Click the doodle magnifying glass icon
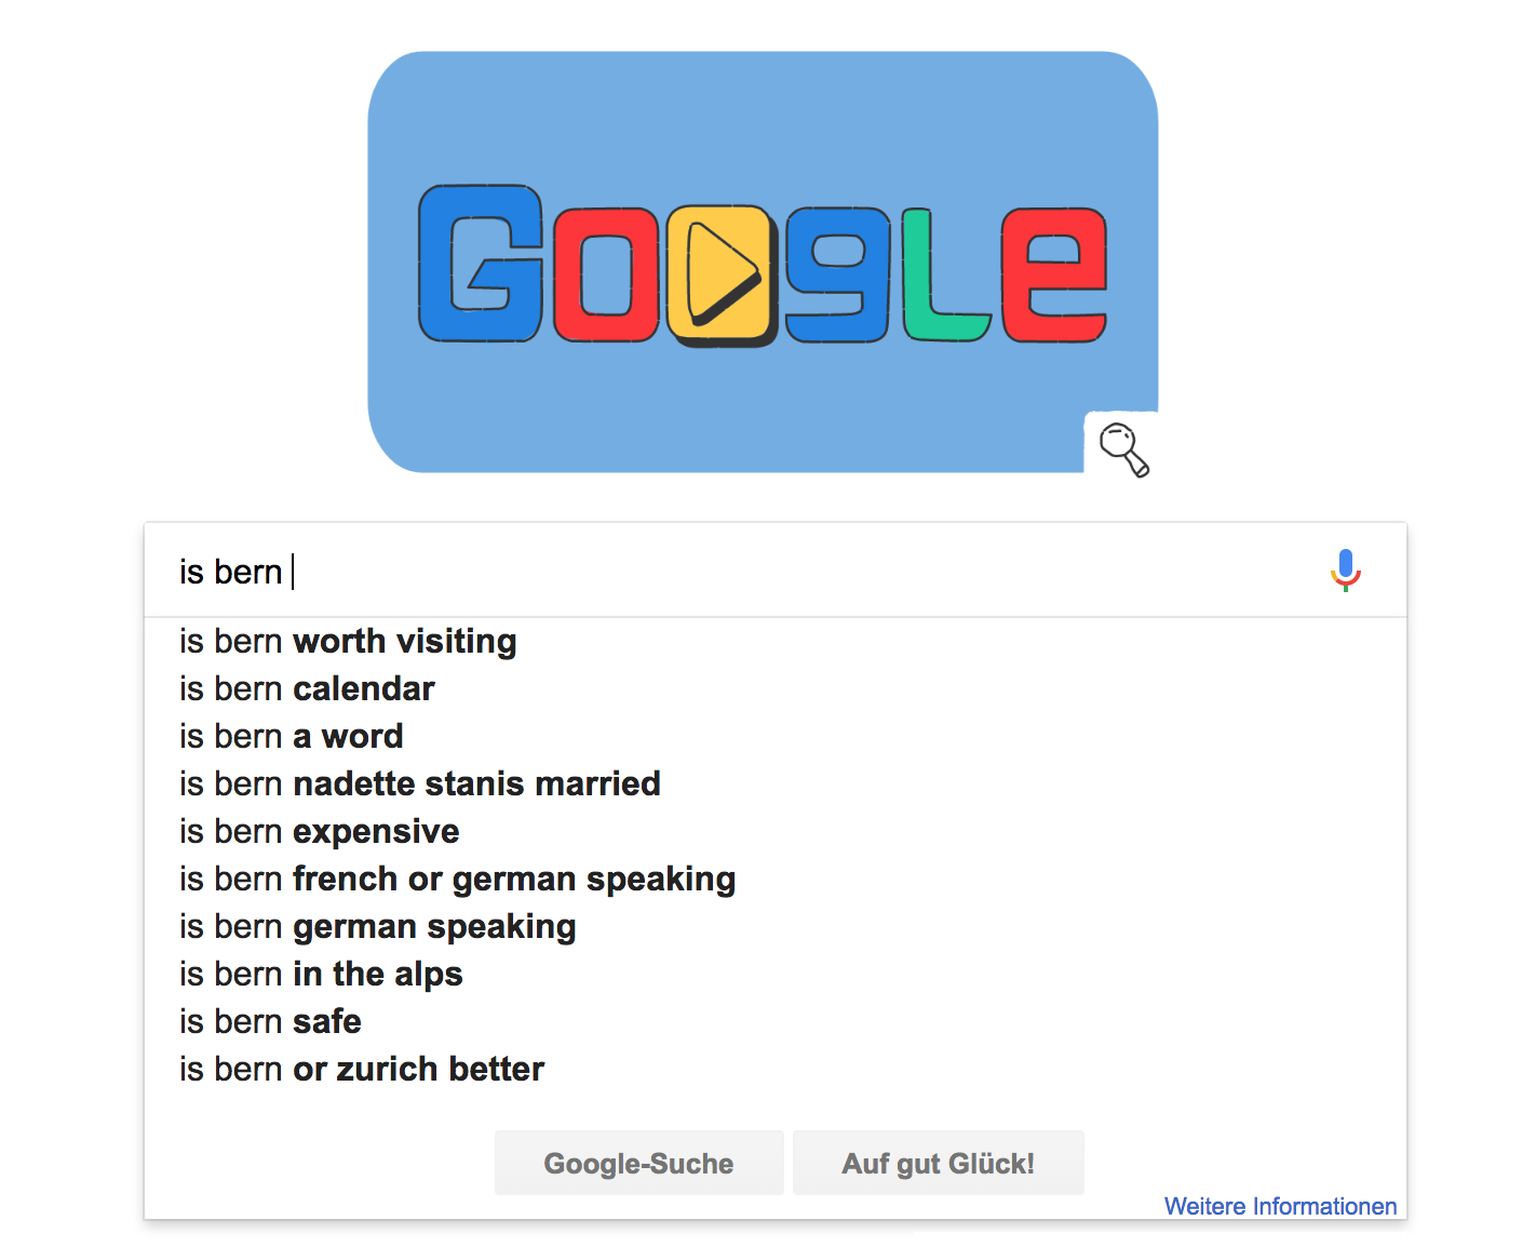 1123,448
